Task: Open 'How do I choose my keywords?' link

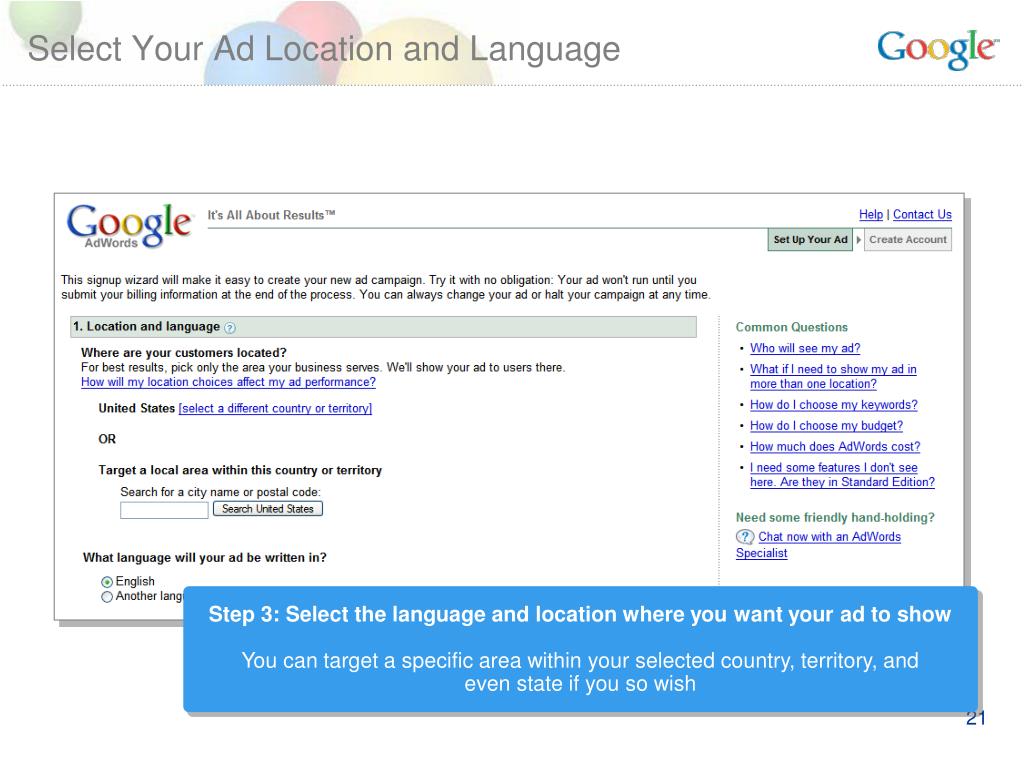Action: (x=833, y=405)
